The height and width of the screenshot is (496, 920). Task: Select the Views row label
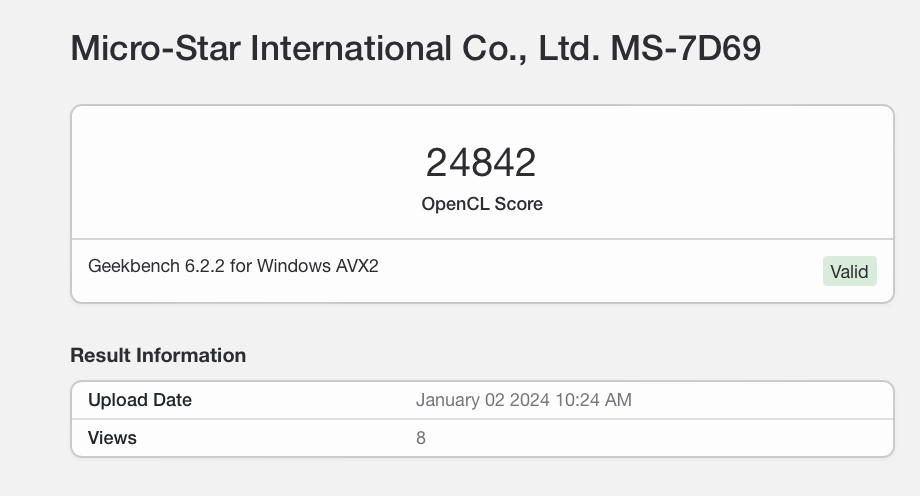click(112, 437)
